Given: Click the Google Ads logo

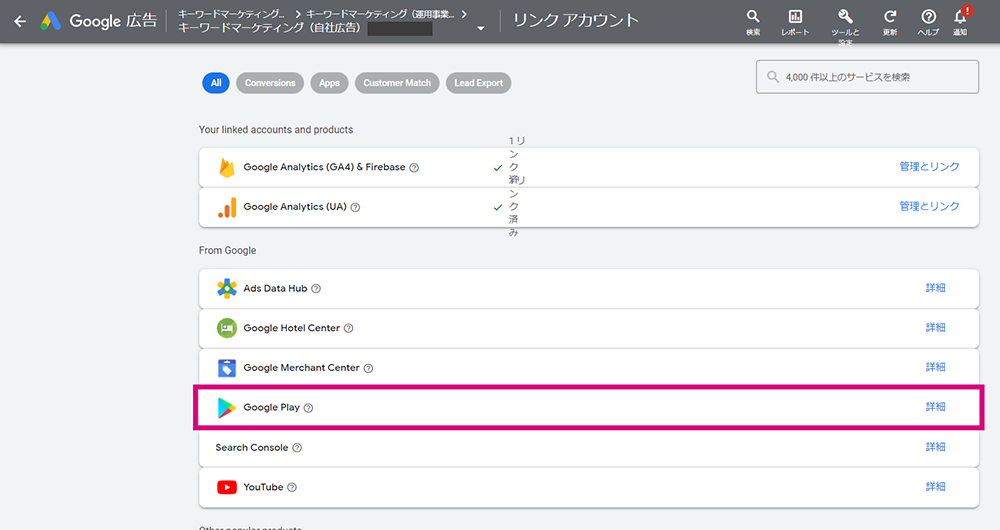Looking at the screenshot, I should [50, 21].
